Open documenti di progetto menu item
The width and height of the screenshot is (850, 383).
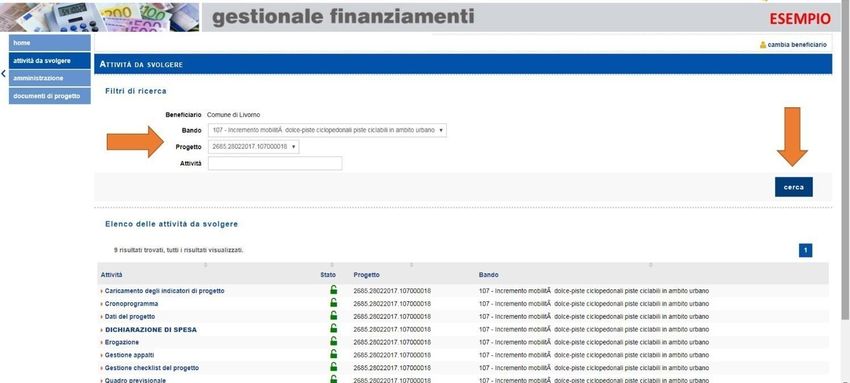49,96
